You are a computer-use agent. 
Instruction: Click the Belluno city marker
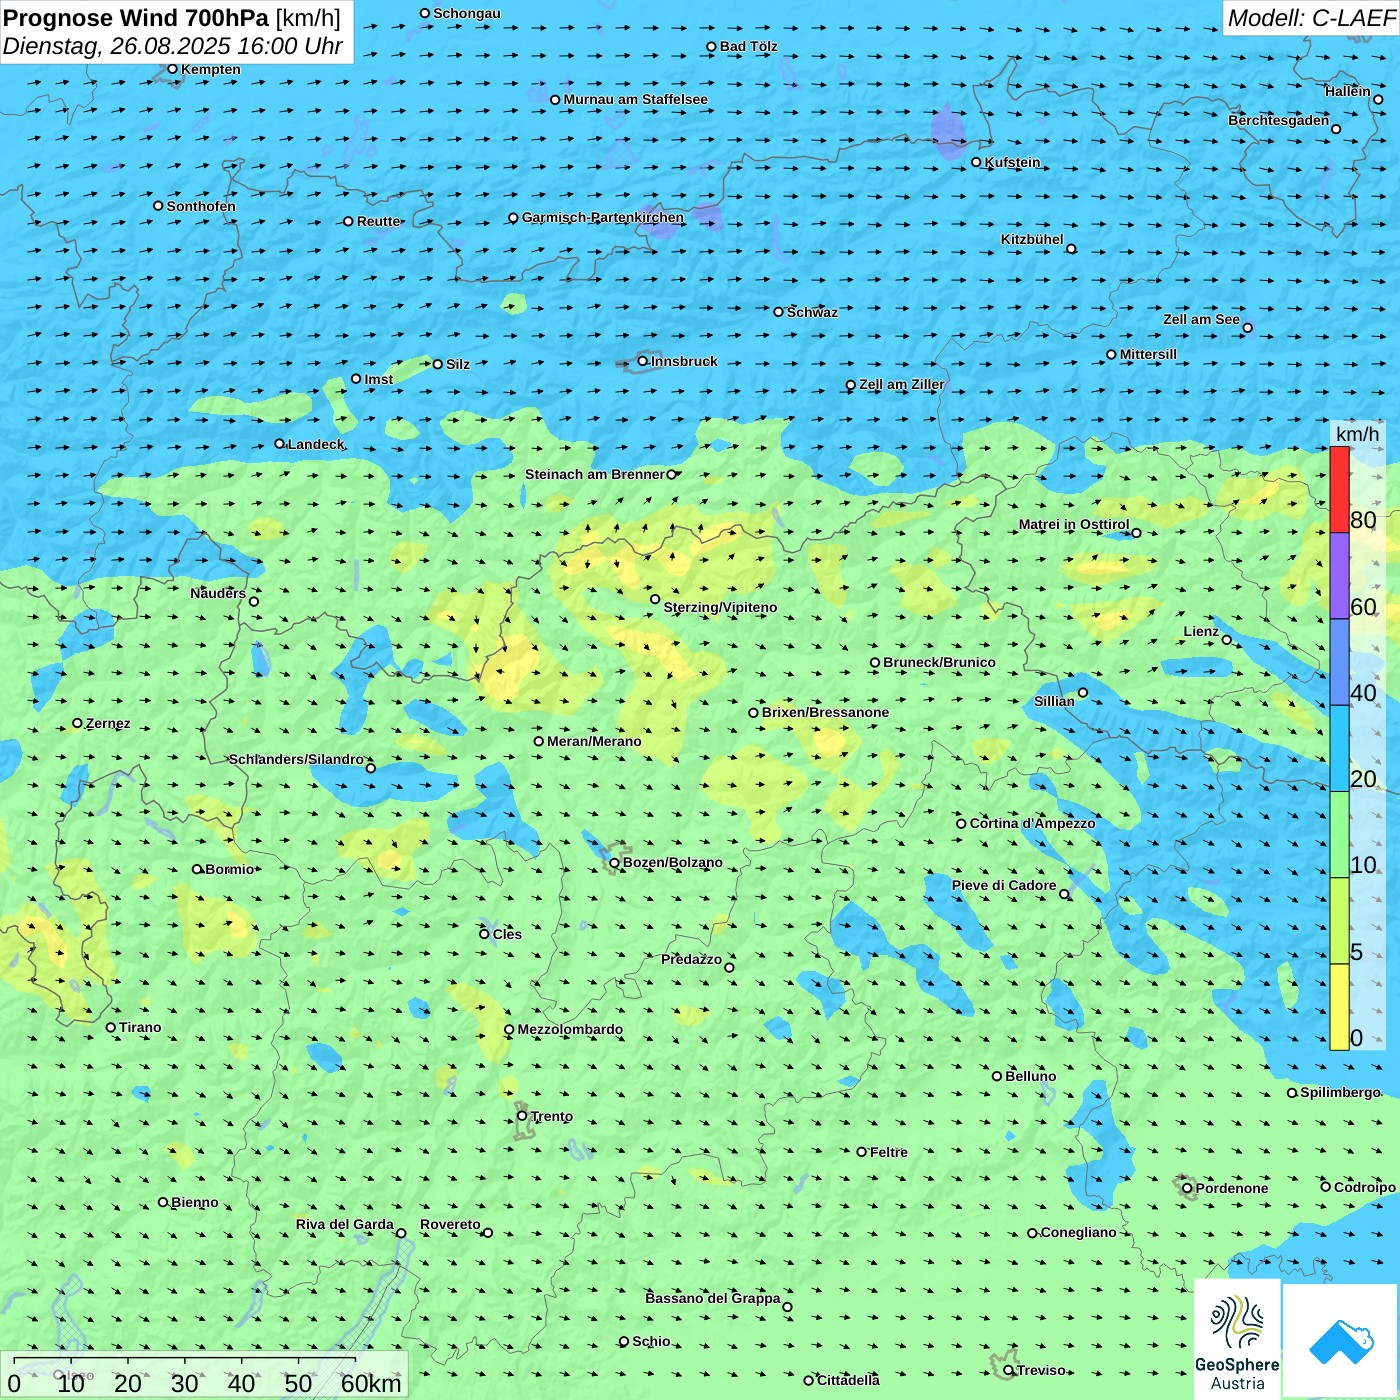997,1076
